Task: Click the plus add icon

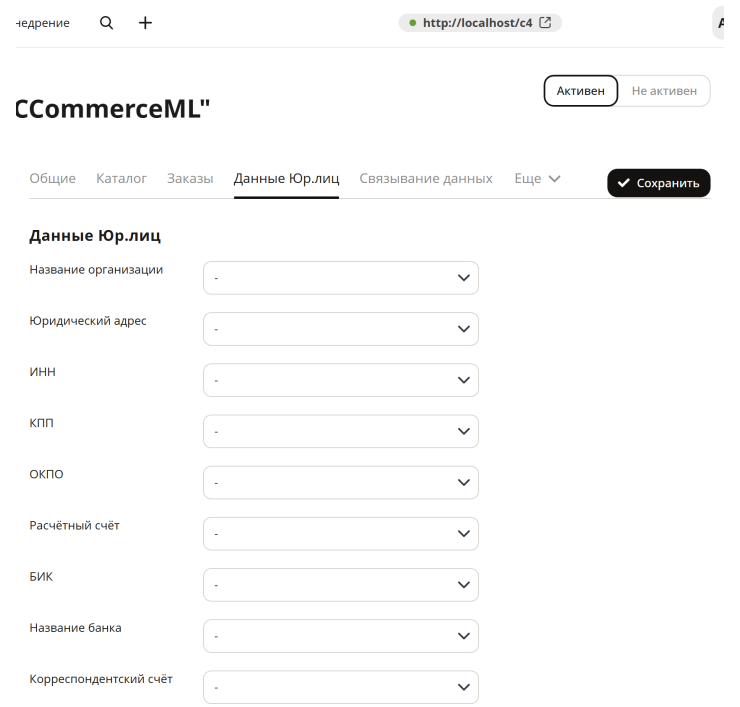Action: (x=145, y=23)
